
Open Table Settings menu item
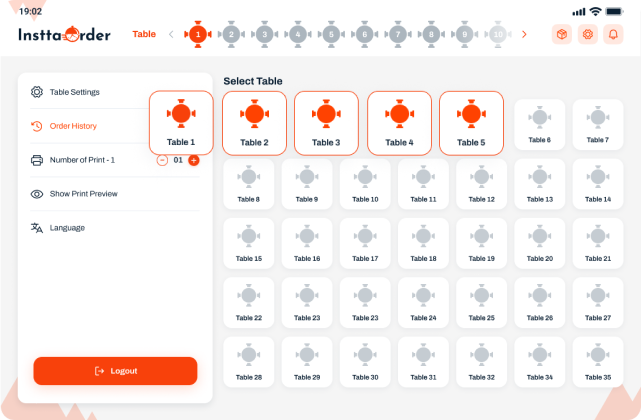(74, 92)
